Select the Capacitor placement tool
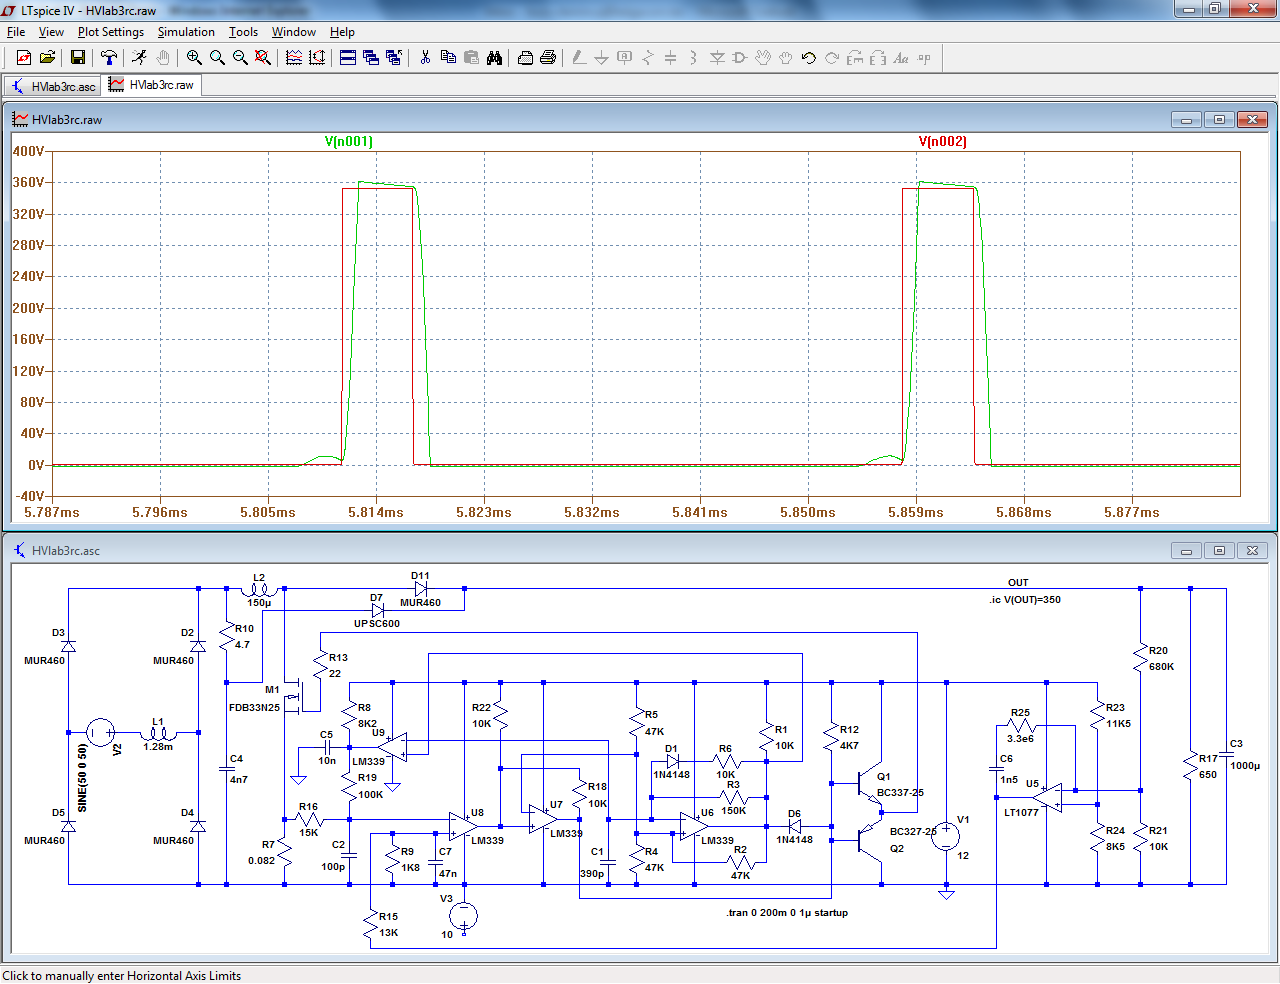 click(671, 58)
